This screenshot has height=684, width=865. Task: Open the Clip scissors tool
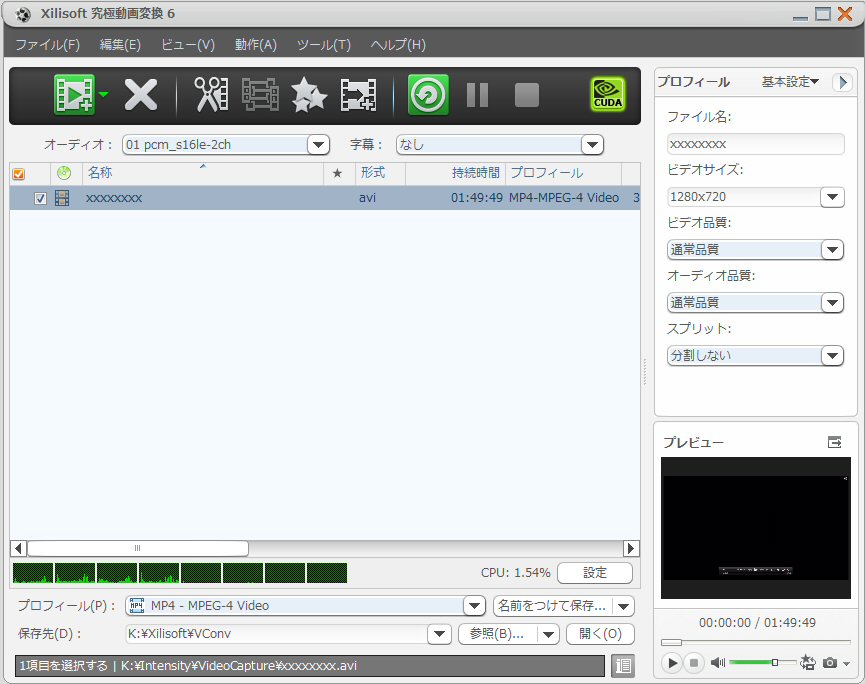click(211, 95)
